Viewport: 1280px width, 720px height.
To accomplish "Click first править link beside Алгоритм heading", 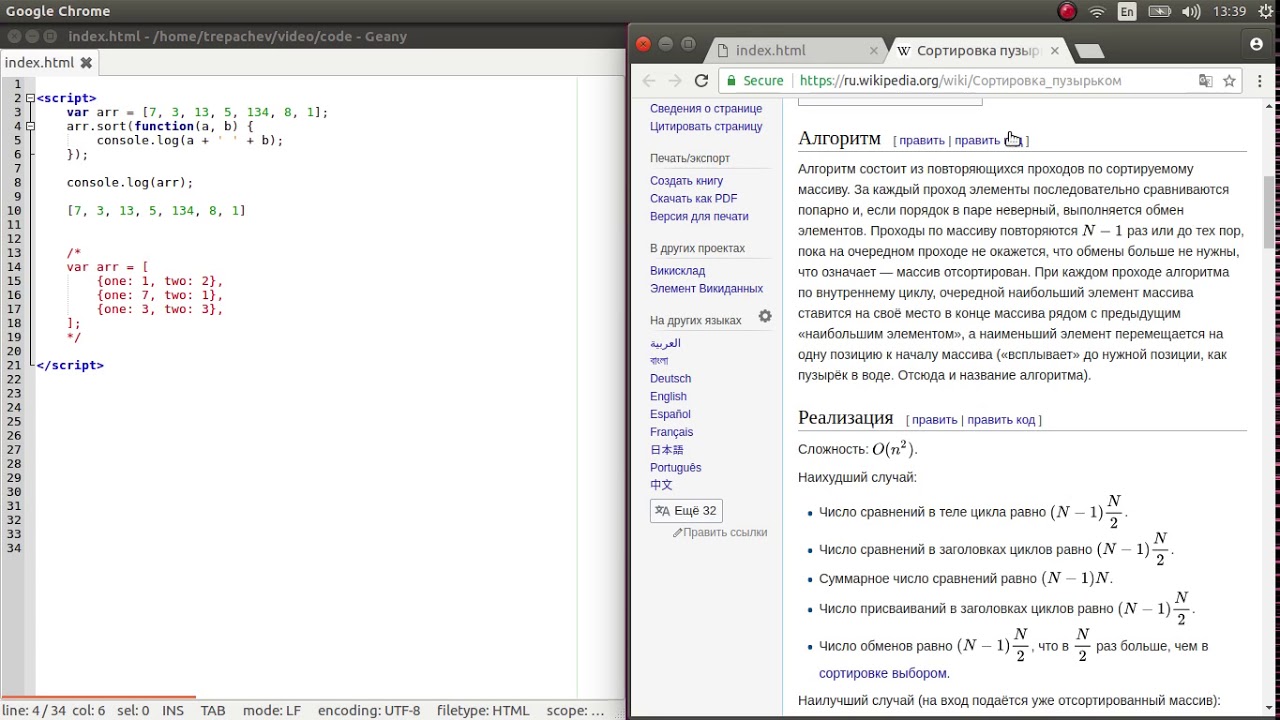I will (921, 141).
